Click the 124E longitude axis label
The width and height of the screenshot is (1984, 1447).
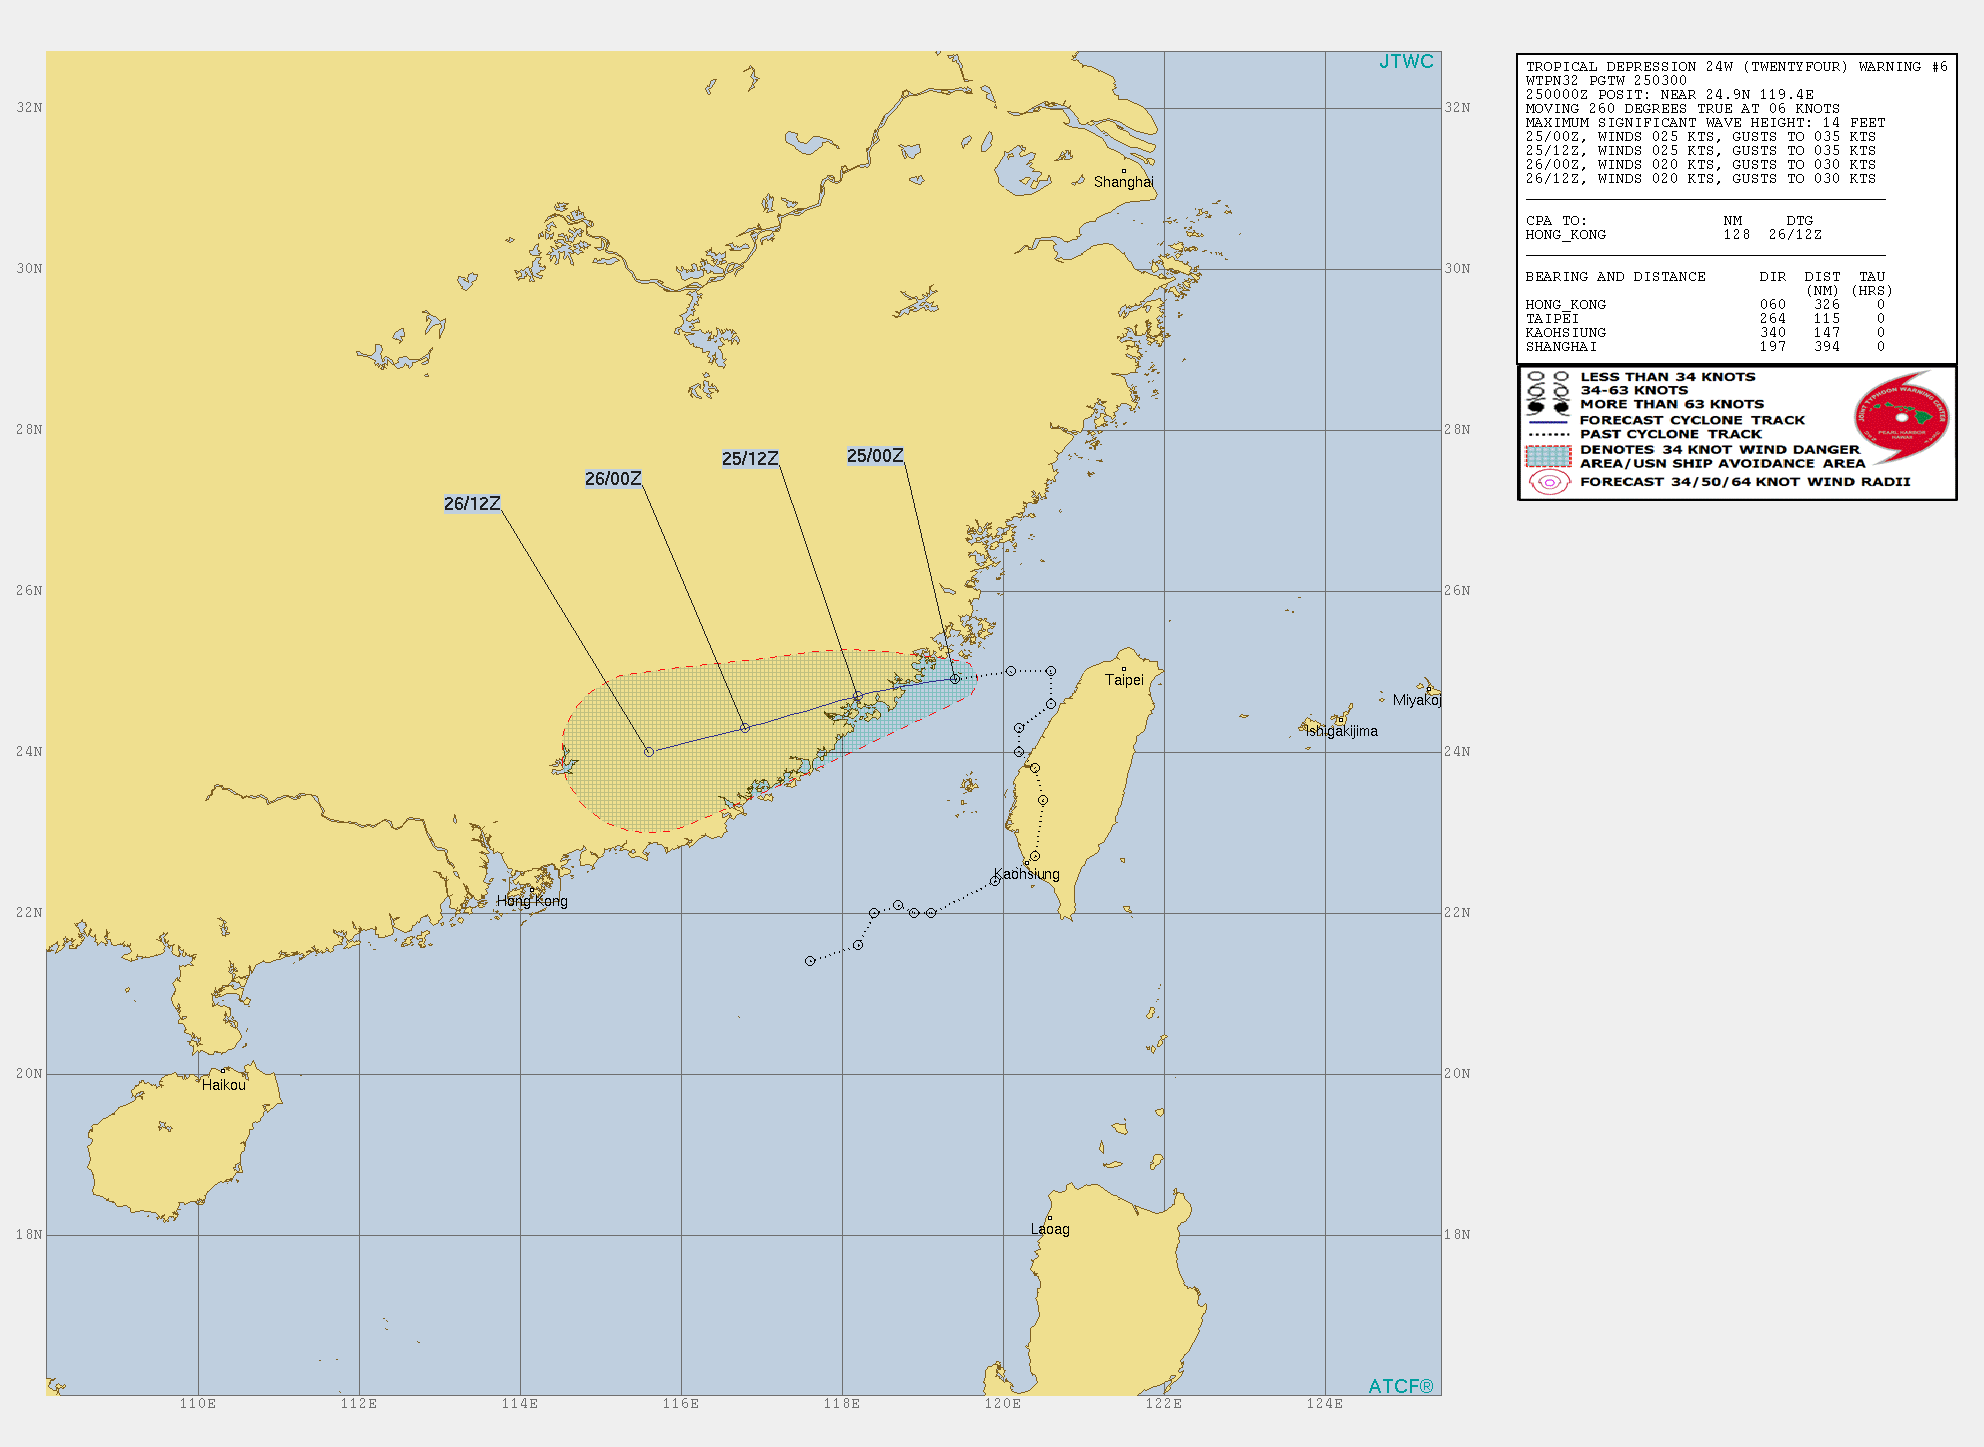coord(1325,1404)
